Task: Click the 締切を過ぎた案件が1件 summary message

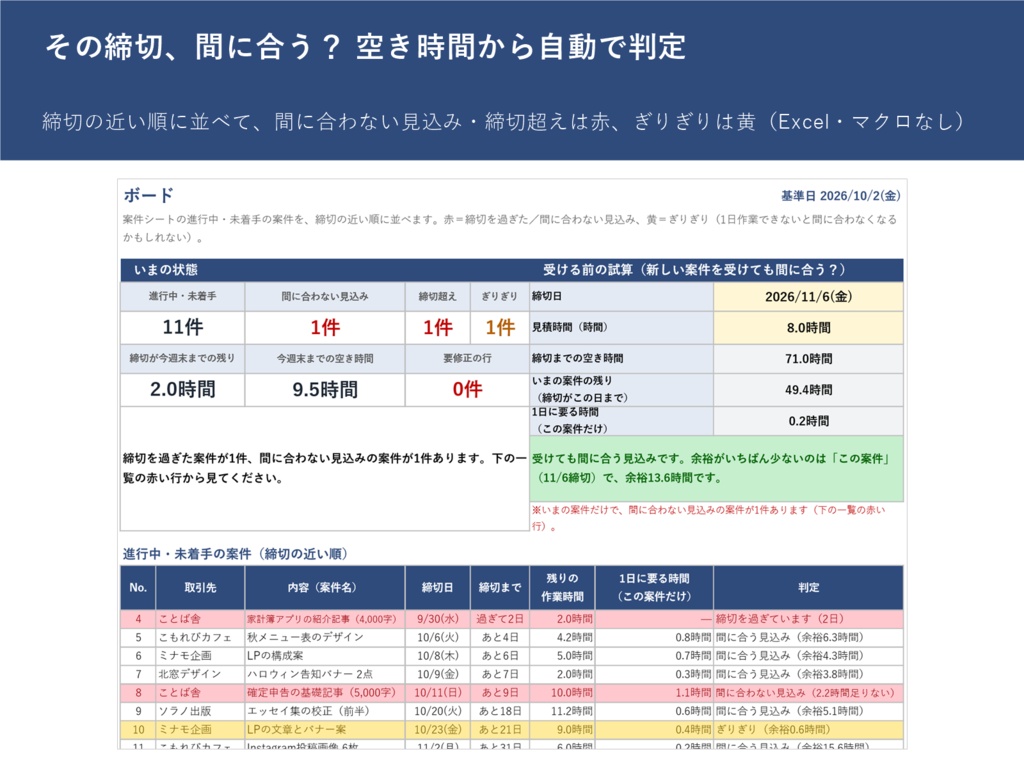Action: coord(325,468)
